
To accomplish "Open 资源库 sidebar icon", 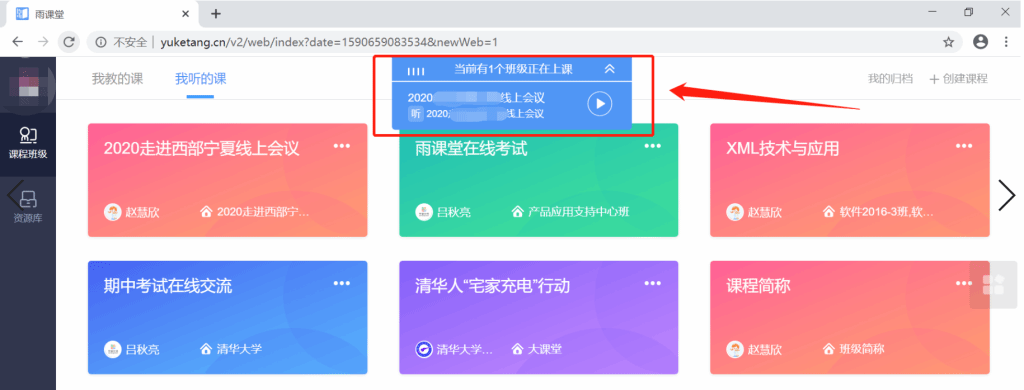I will point(28,206).
